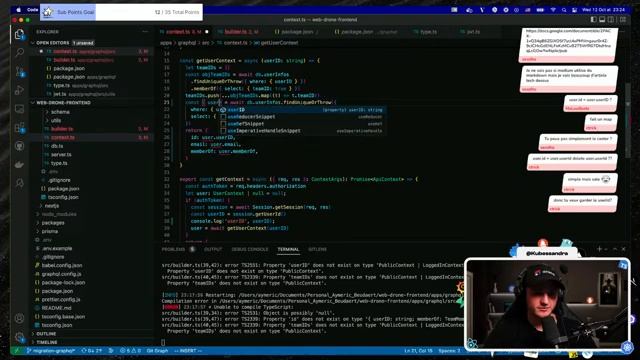This screenshot has width=640, height=360.
Task: Click the Spotlight search icon in menu bar
Action: click(564, 10)
